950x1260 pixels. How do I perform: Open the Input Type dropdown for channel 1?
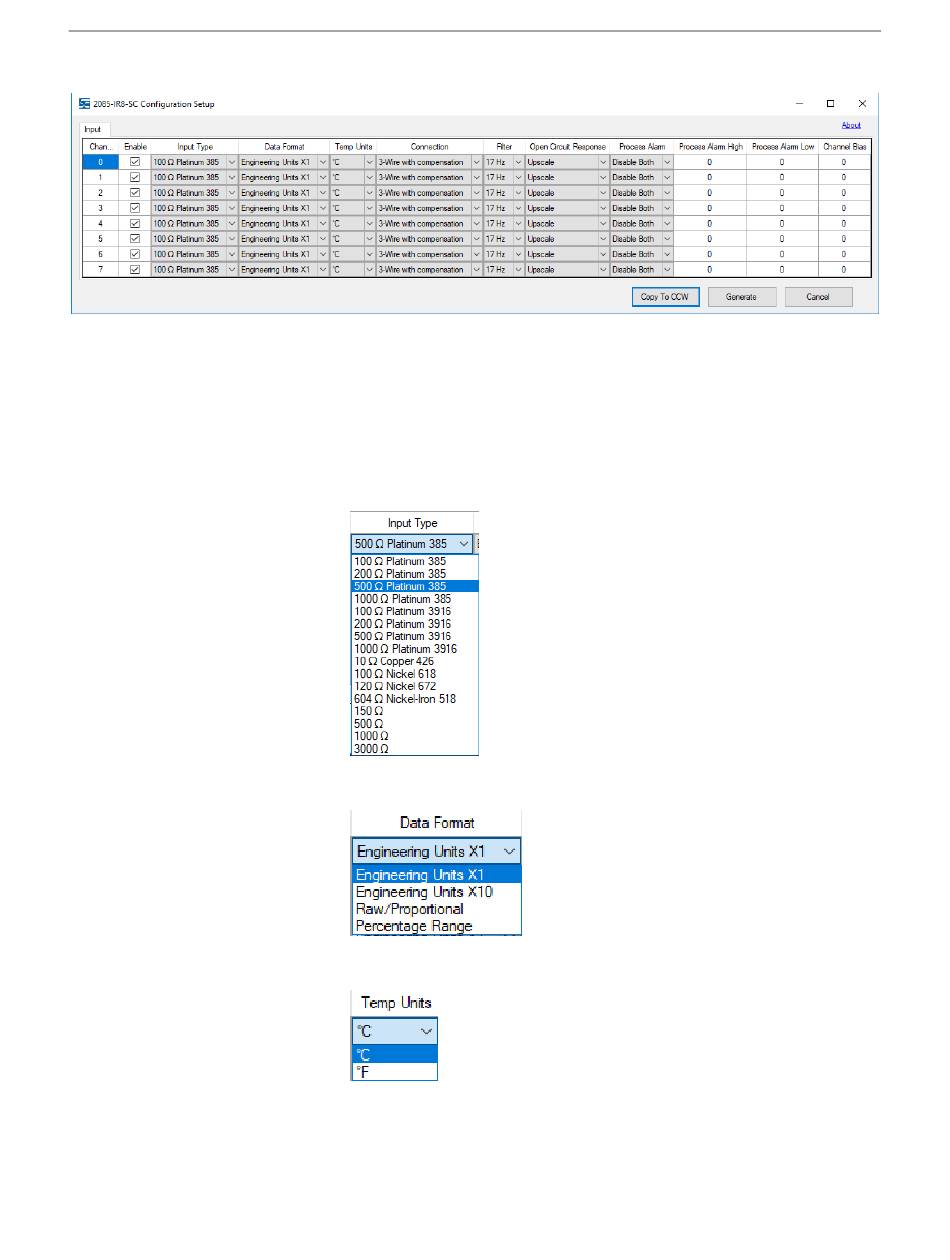coord(232,177)
